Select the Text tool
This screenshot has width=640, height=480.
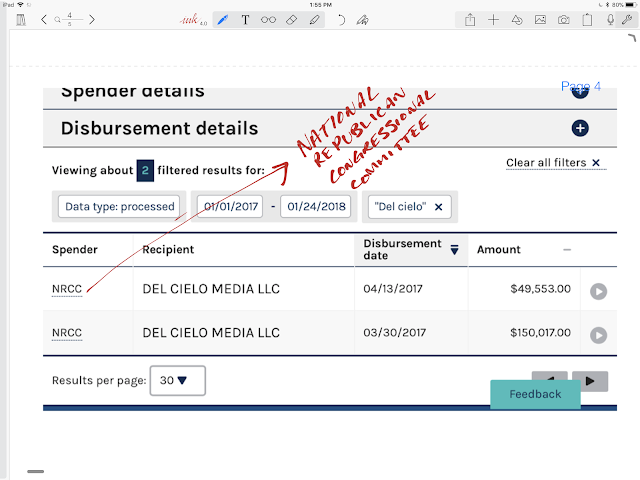coord(245,20)
